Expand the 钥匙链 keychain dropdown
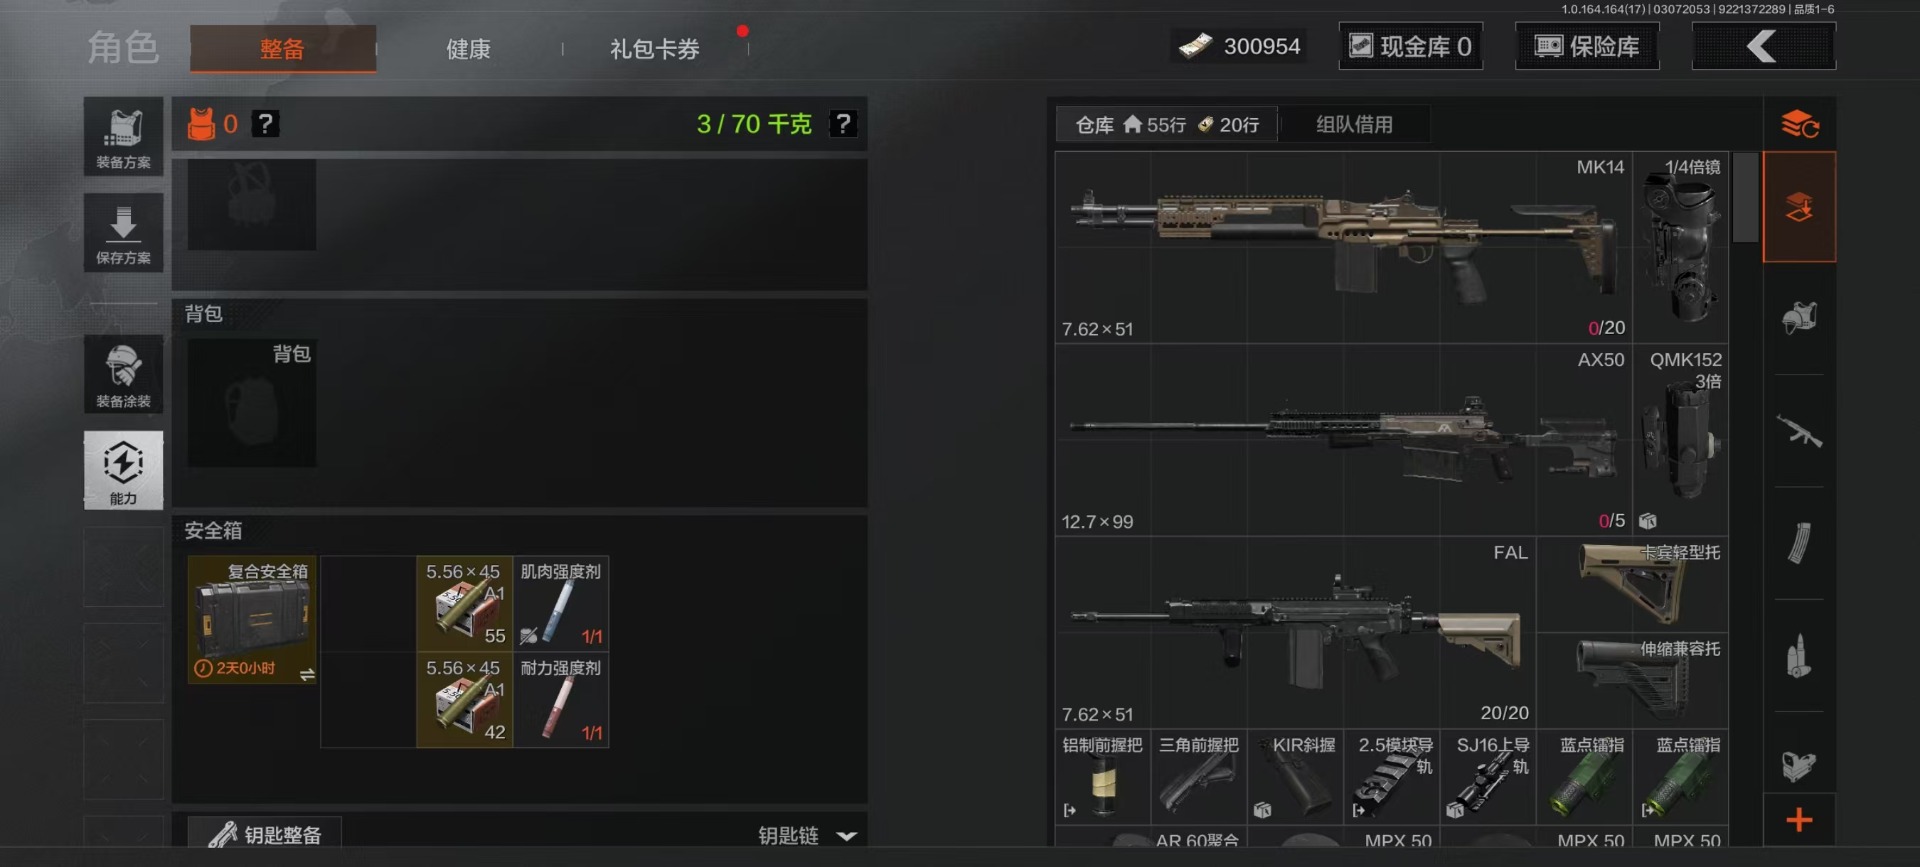The image size is (1920, 867). 846,836
